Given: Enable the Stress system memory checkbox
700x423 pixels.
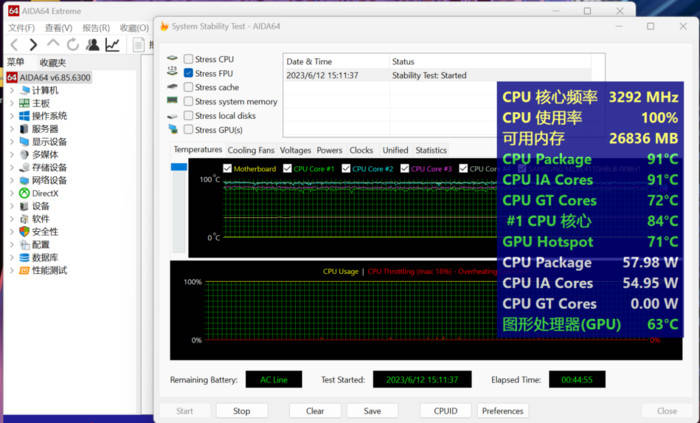Looking at the screenshot, I should pyautogui.click(x=188, y=101).
